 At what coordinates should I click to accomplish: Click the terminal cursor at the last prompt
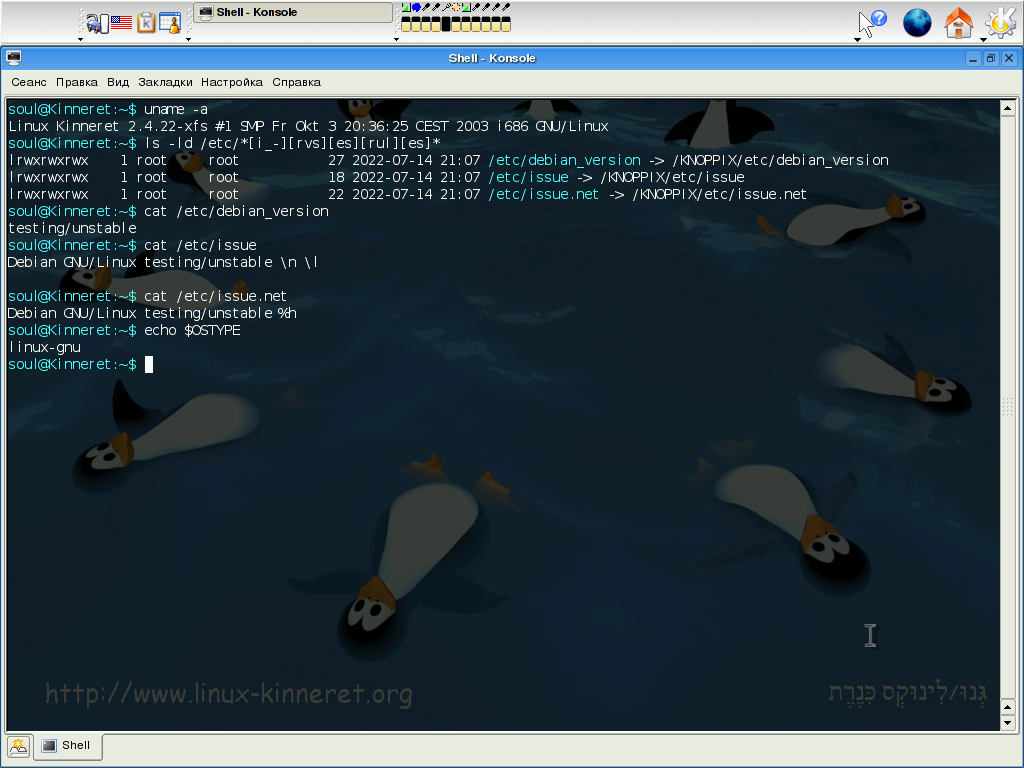coord(149,364)
